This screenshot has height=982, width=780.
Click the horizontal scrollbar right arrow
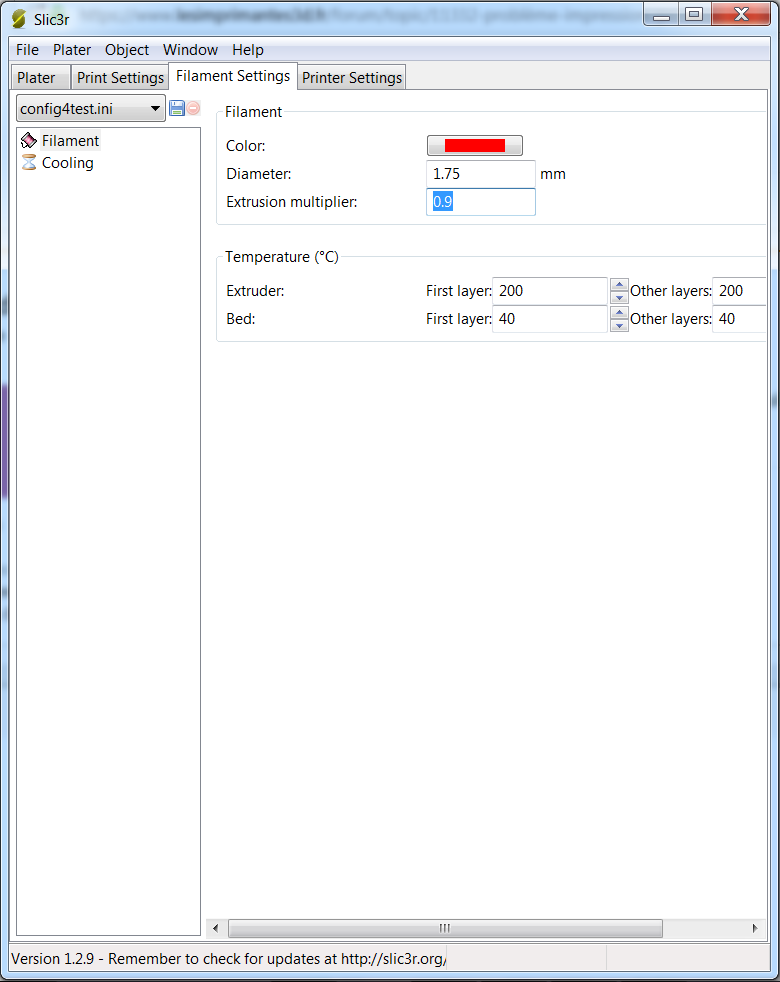point(755,928)
